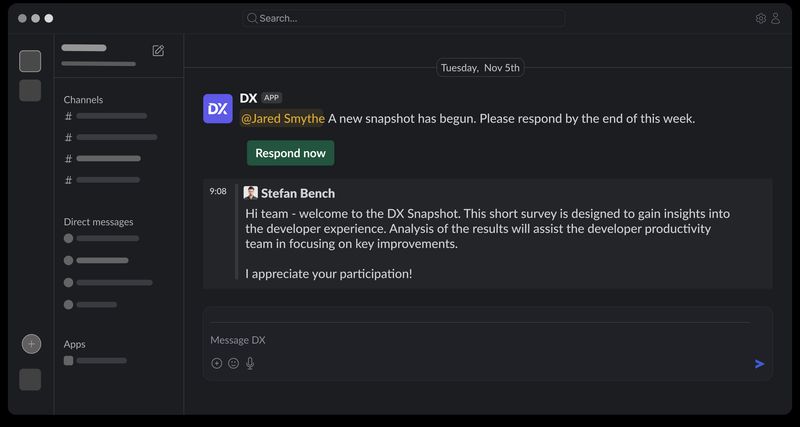Screen dimensions: 800x427
Task: Click the microphone voice clip icon
Action: 250,364
